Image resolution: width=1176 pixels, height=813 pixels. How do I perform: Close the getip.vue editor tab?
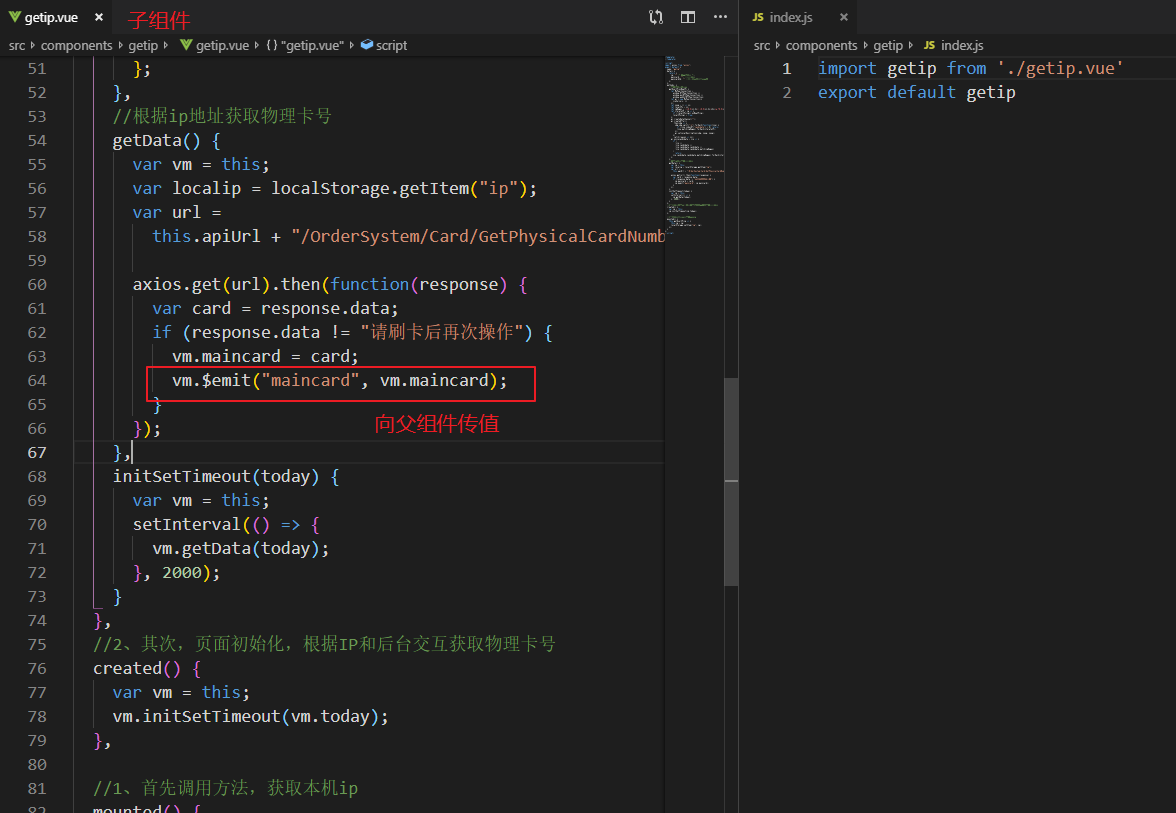pos(99,17)
